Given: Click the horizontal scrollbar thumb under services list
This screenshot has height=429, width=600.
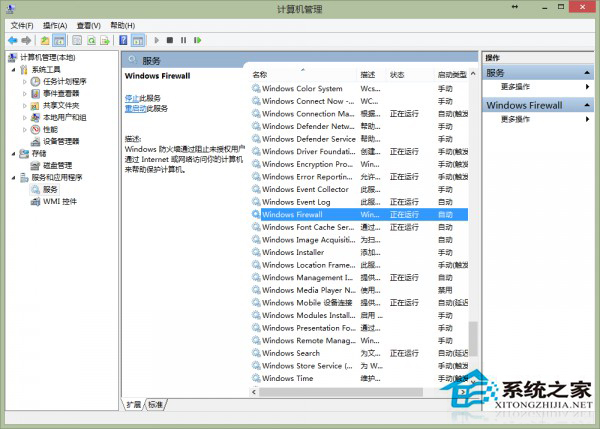Looking at the screenshot, I should click(341, 392).
